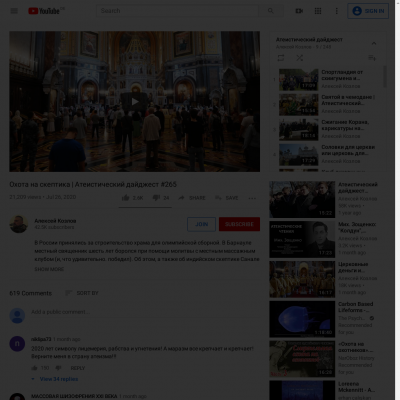The height and width of the screenshot is (400, 400).
Task: Click the Sign In button
Action: coord(368,11)
